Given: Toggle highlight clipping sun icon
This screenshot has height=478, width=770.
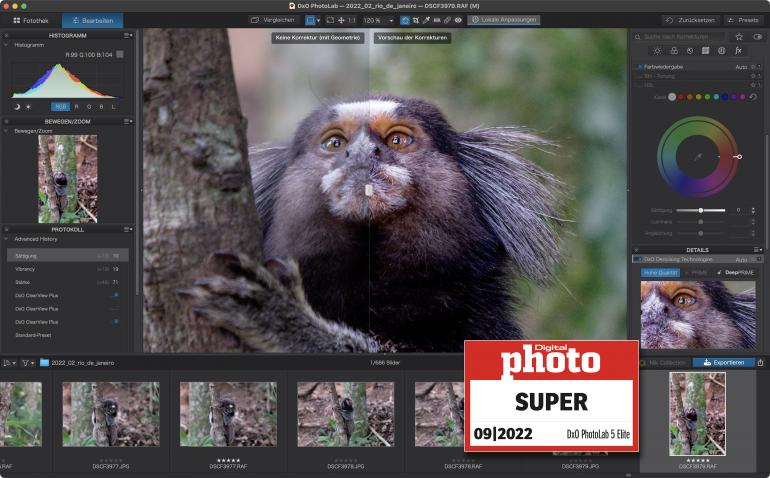Looking at the screenshot, I should pyautogui.click(x=28, y=107).
